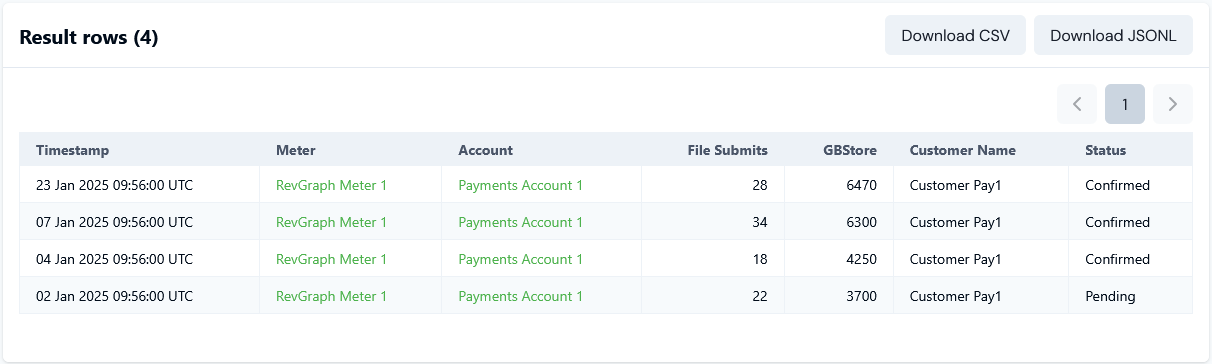Open Payments Account 1 link in 04 Jan row
1212x364 pixels.
click(520, 259)
